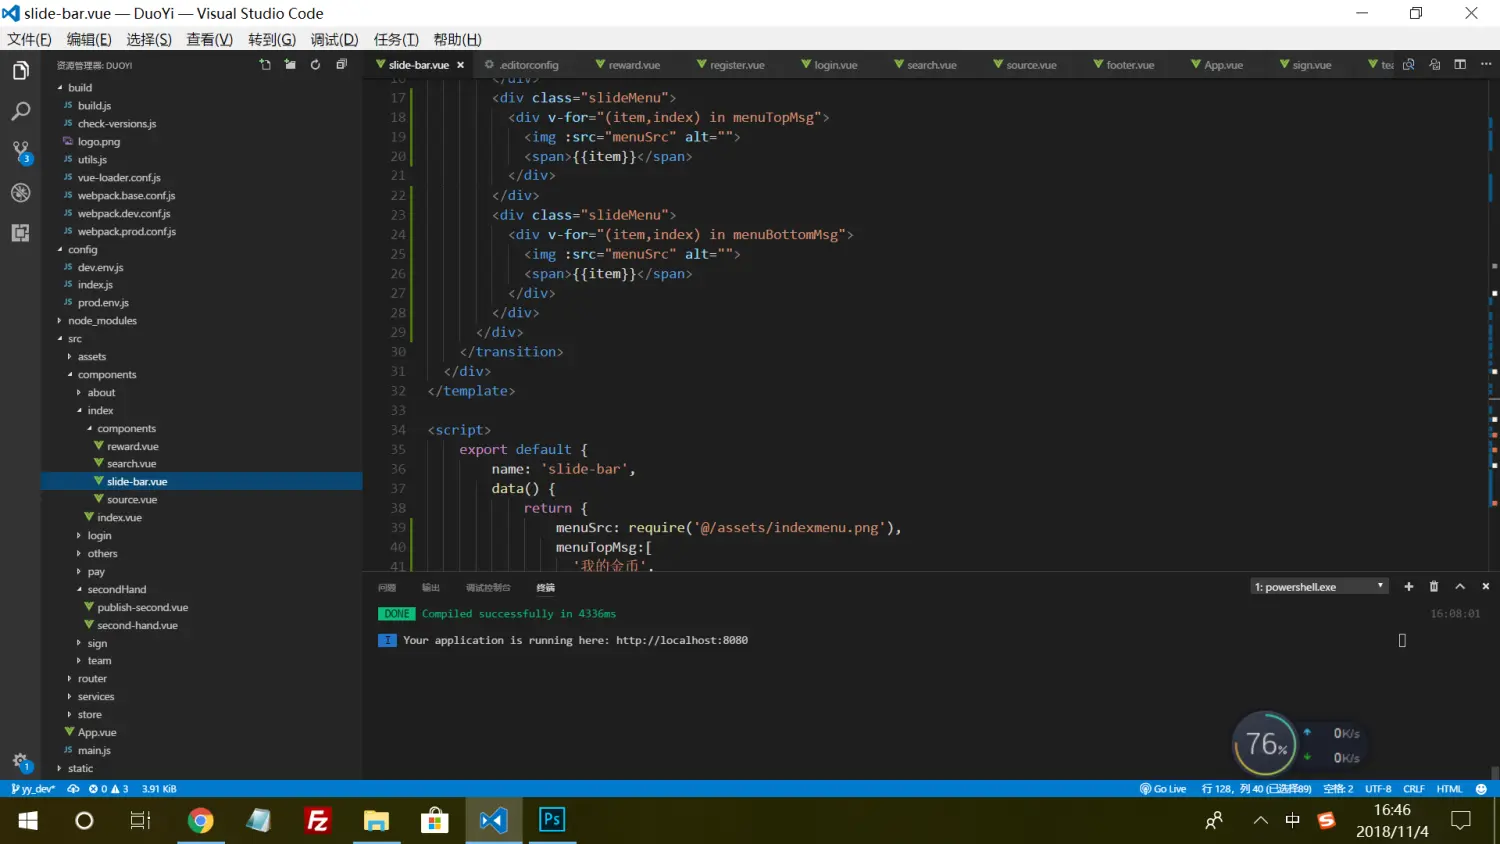
Task: Switch to 调试控制台 debug console tab
Action: click(x=488, y=587)
